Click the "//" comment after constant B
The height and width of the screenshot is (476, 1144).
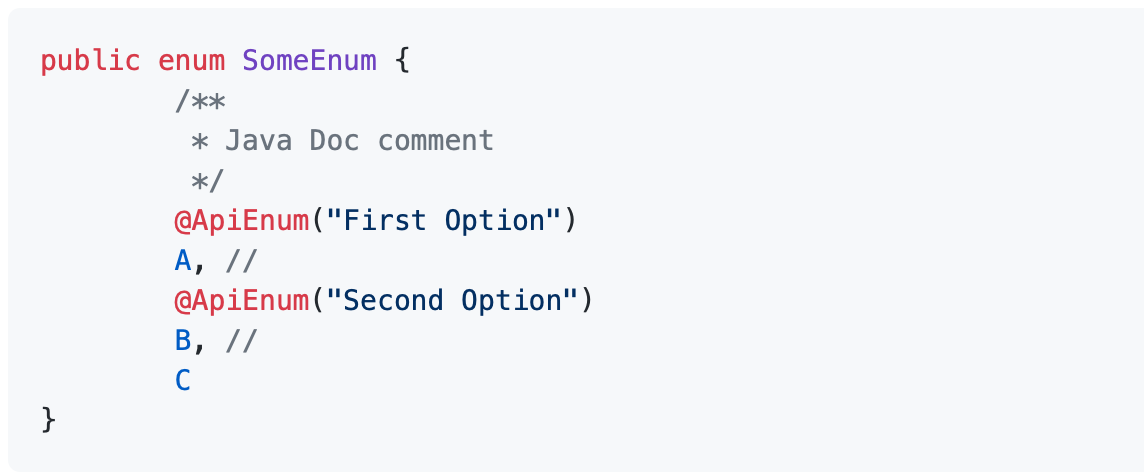(242, 341)
